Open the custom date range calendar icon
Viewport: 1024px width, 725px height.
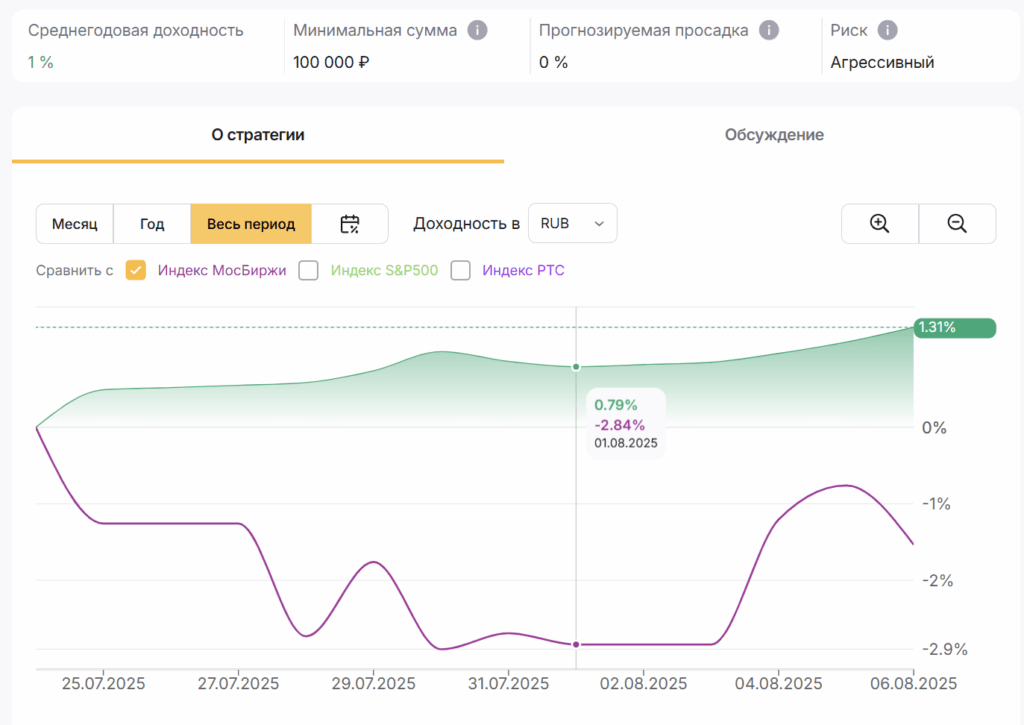pos(349,224)
